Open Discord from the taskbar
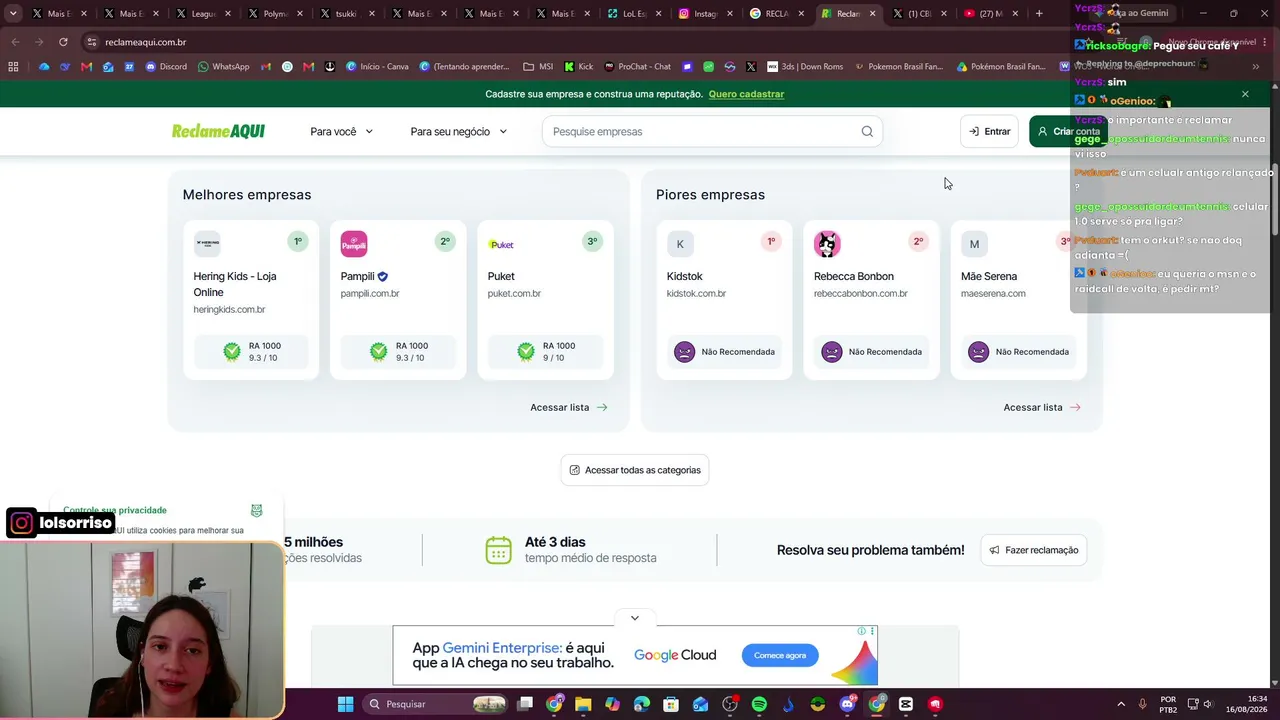1280x720 pixels. (847, 704)
